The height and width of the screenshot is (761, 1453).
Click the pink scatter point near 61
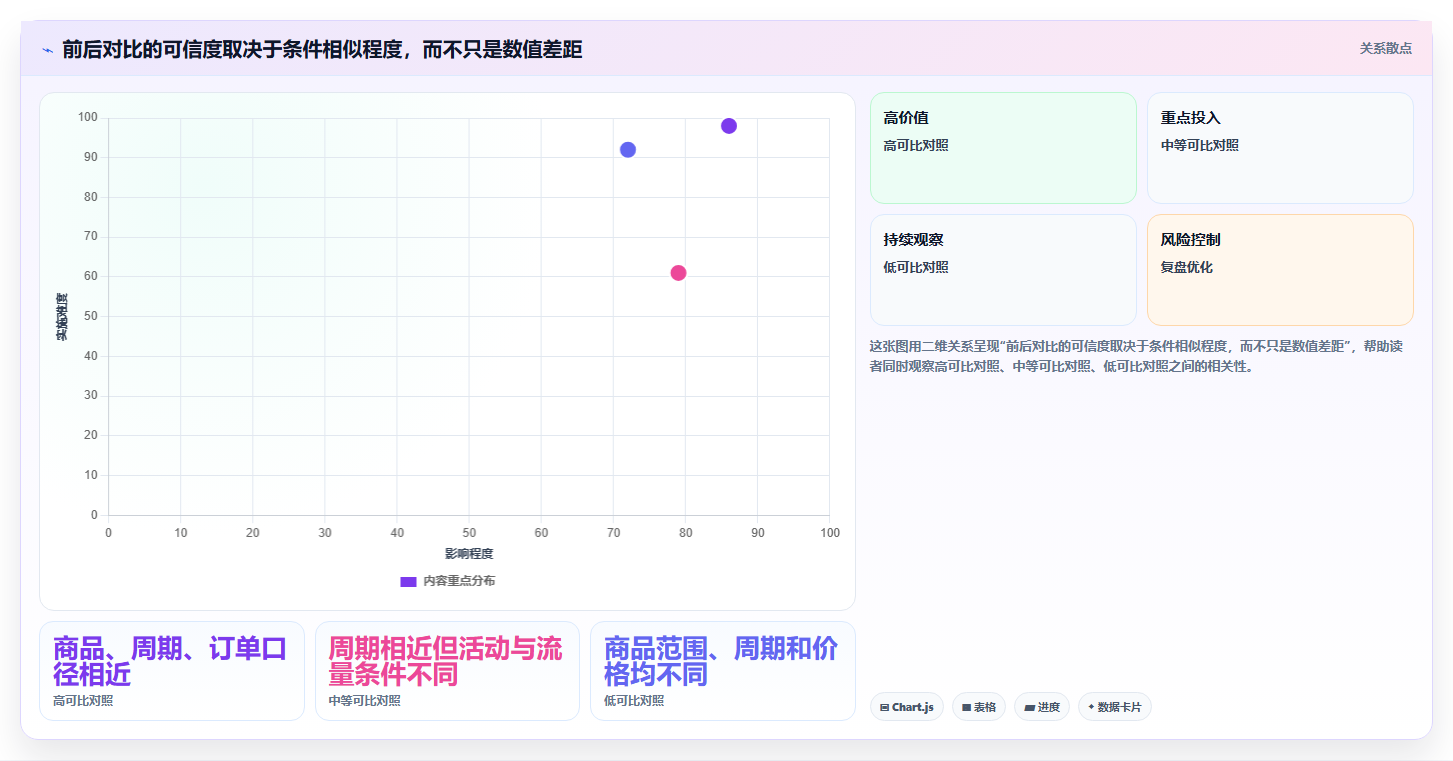click(x=678, y=273)
